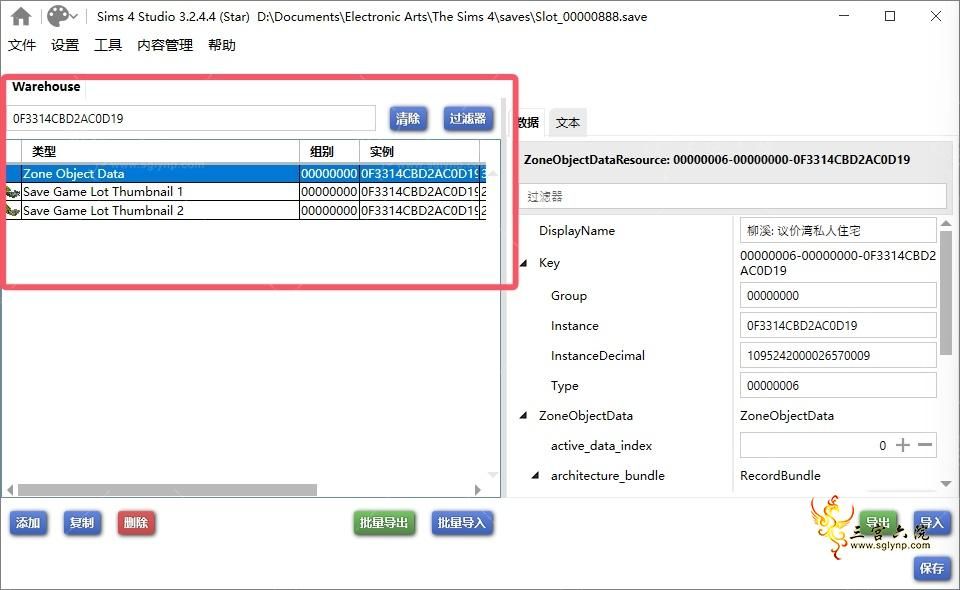Click the 保存 save button

click(x=932, y=568)
